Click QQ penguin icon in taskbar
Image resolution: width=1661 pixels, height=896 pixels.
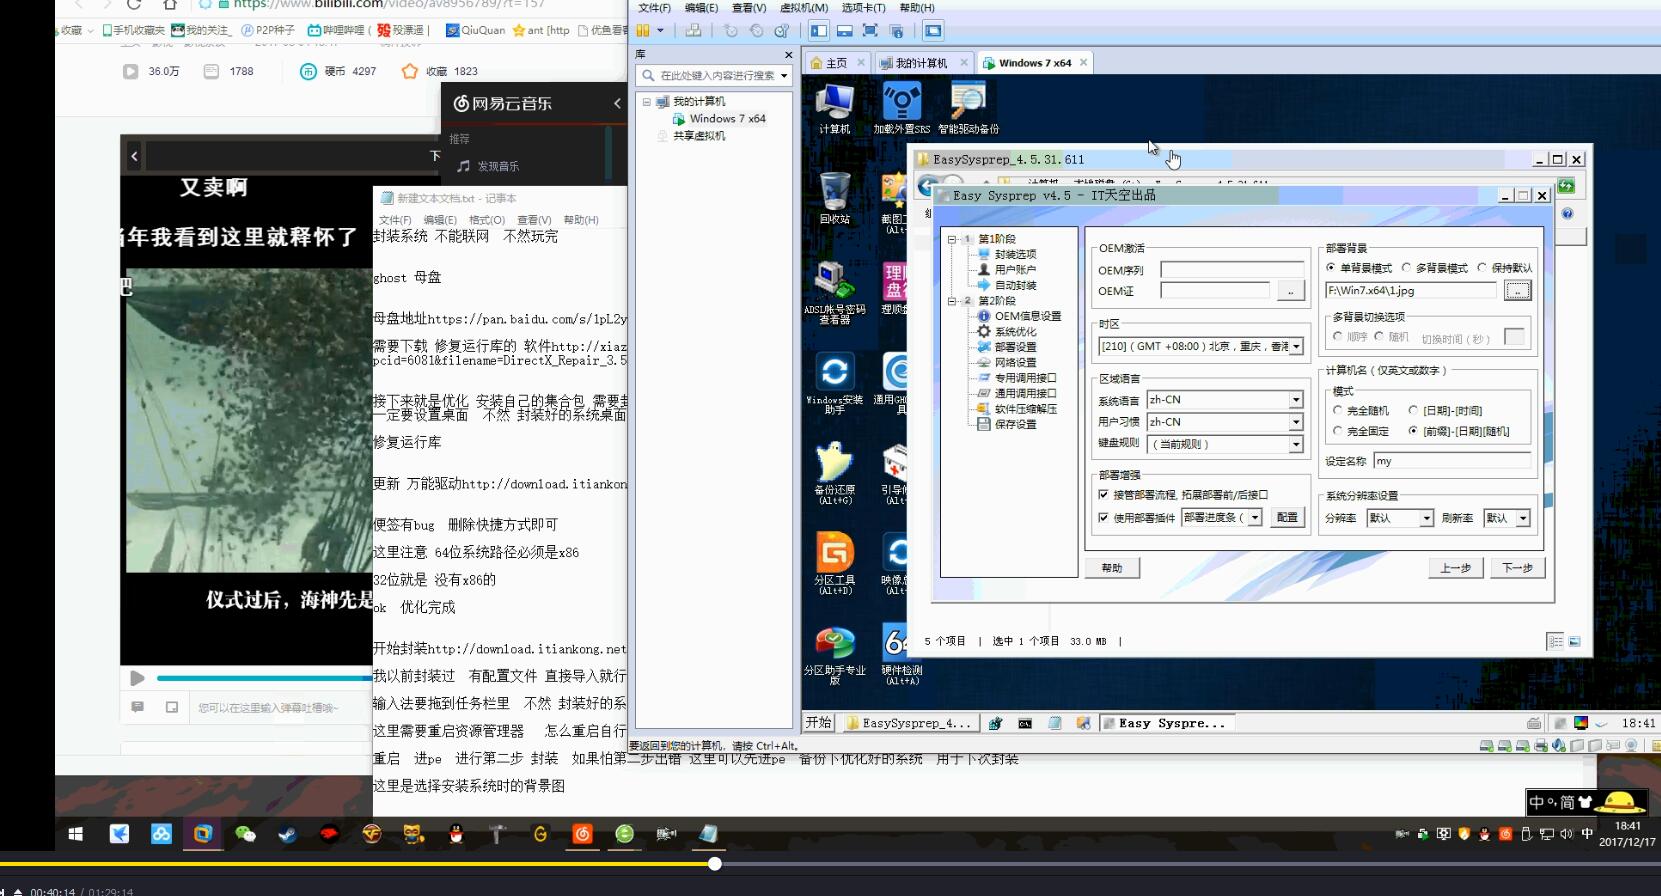click(x=456, y=834)
